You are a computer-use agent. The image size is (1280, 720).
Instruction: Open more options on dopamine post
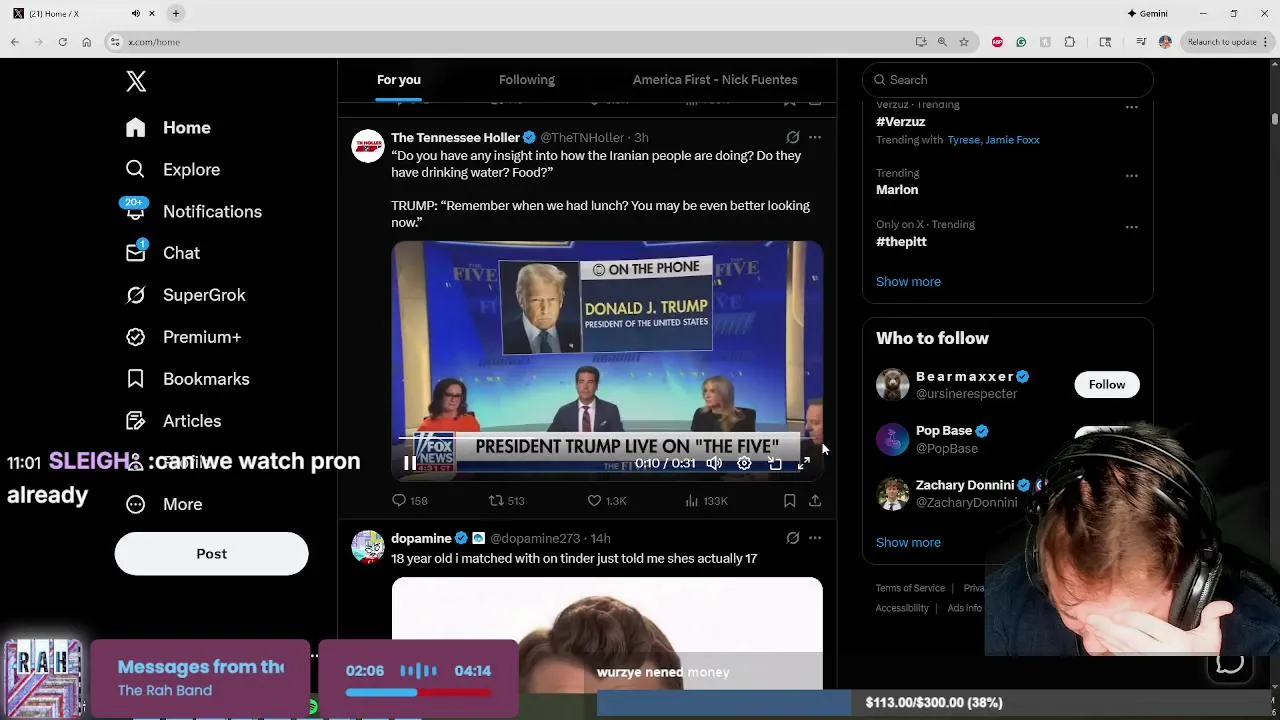pos(815,539)
